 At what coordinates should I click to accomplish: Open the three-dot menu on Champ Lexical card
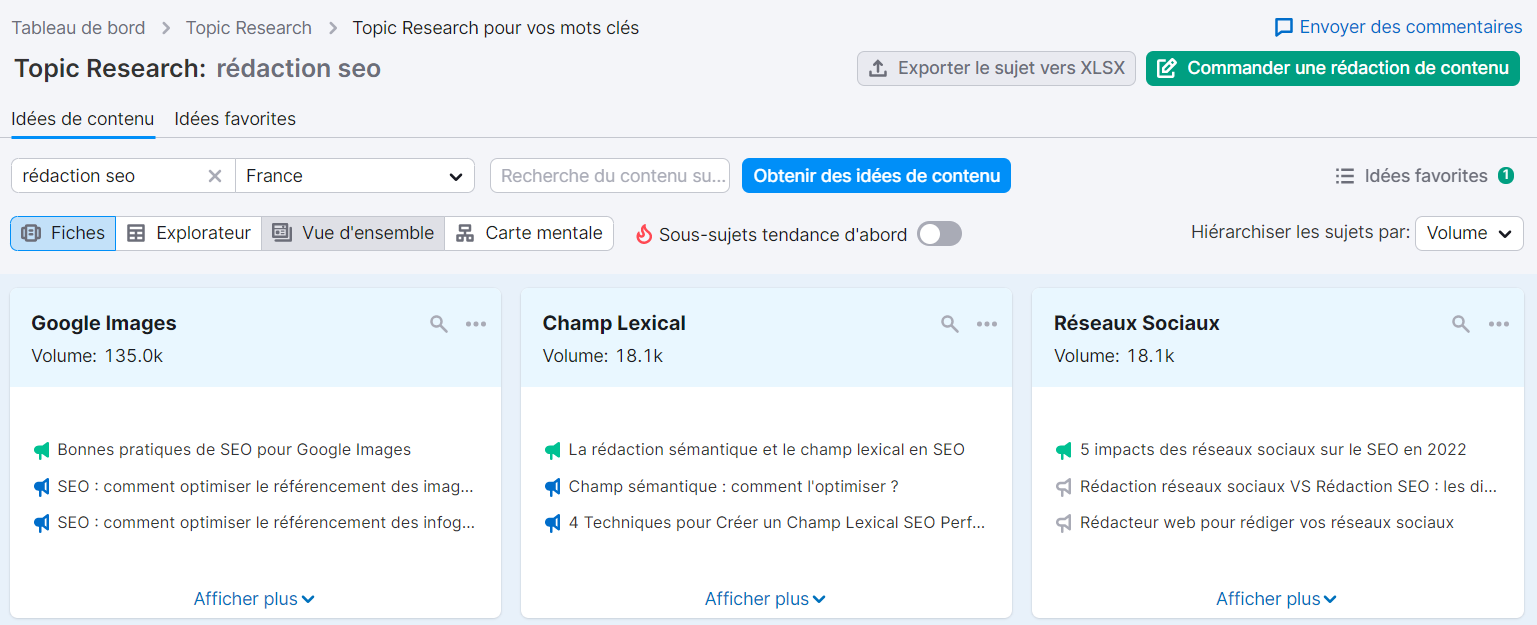(x=987, y=323)
